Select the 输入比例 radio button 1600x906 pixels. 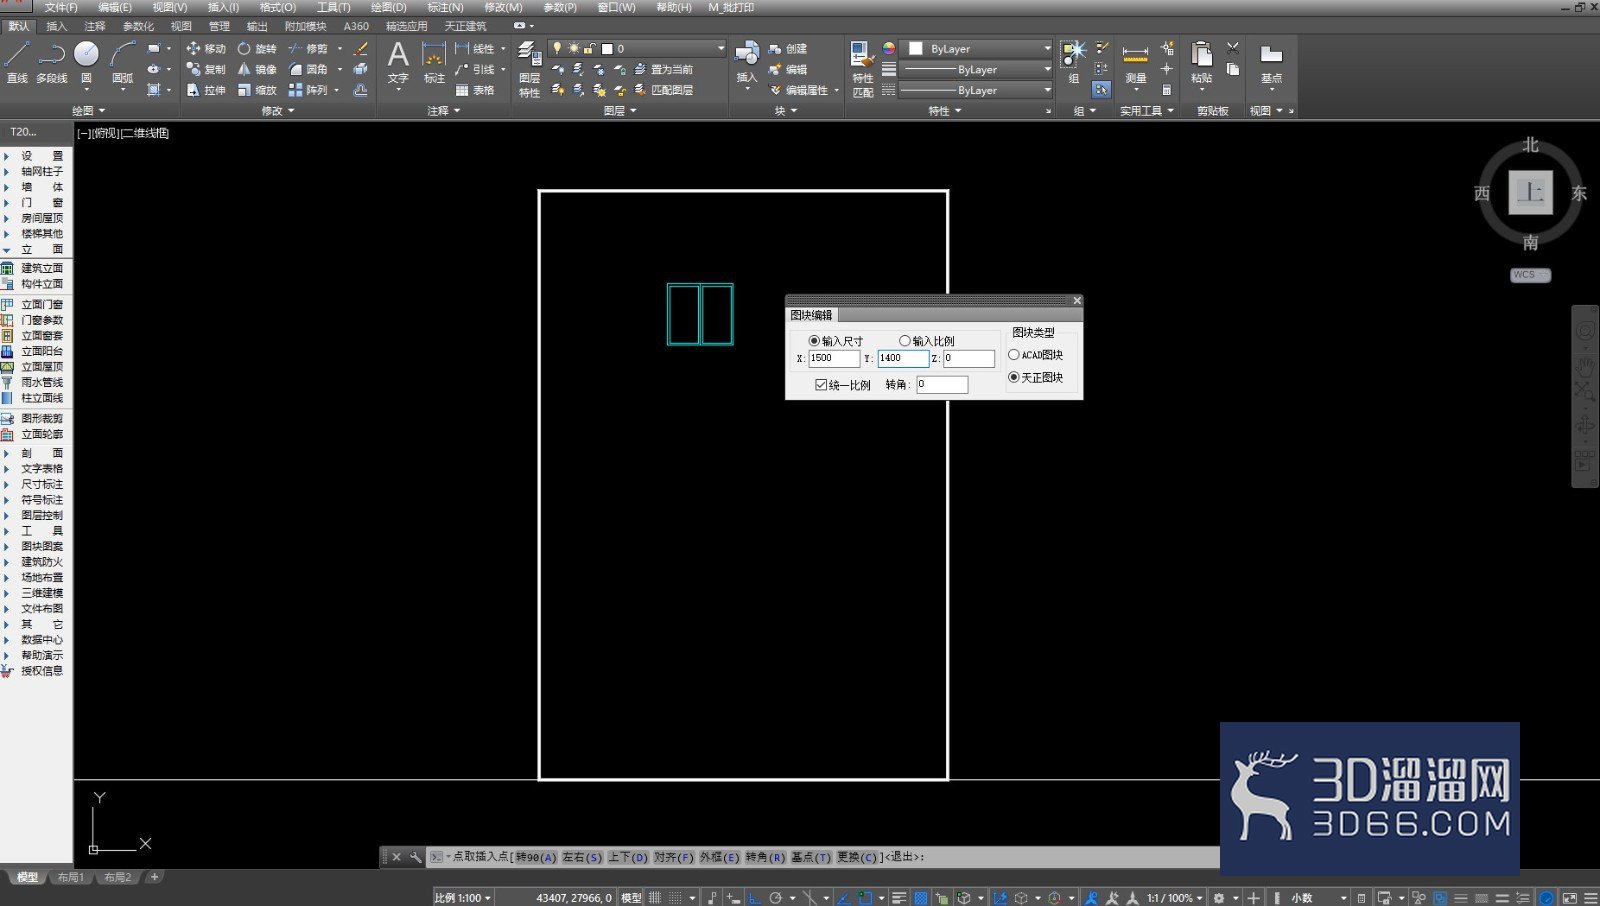905,341
